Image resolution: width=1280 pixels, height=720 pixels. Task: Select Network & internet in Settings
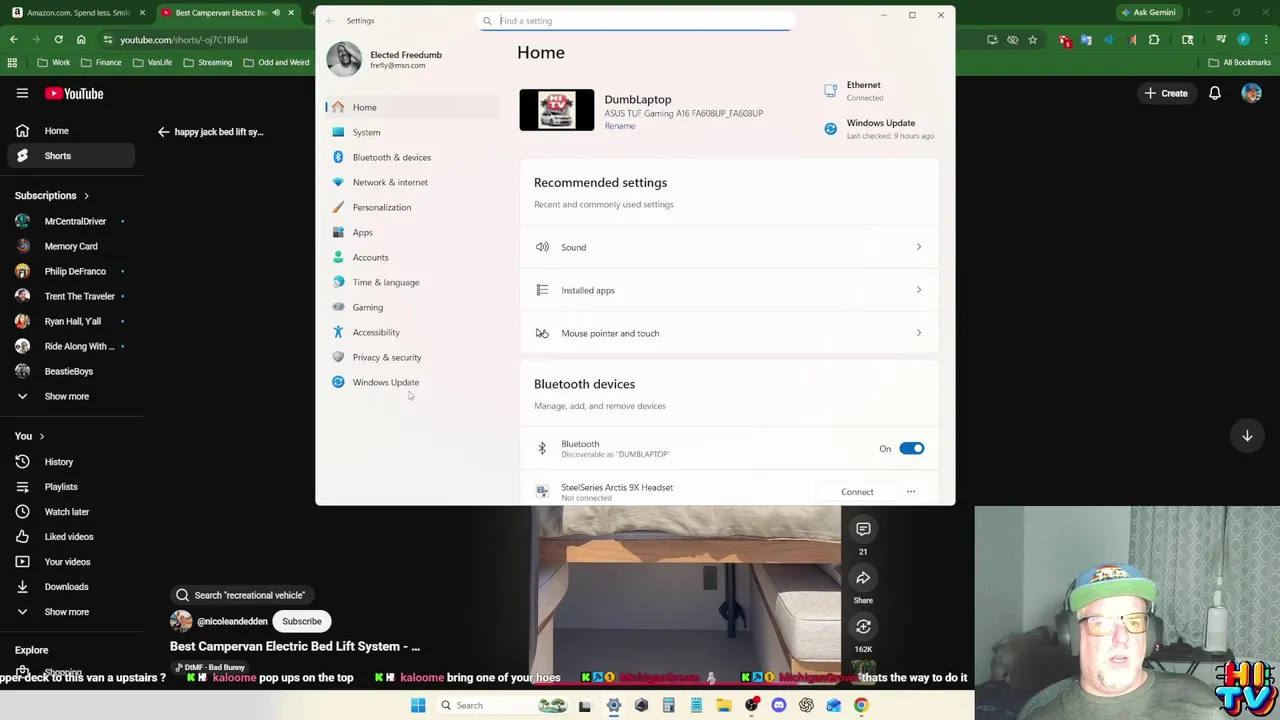(x=412, y=182)
